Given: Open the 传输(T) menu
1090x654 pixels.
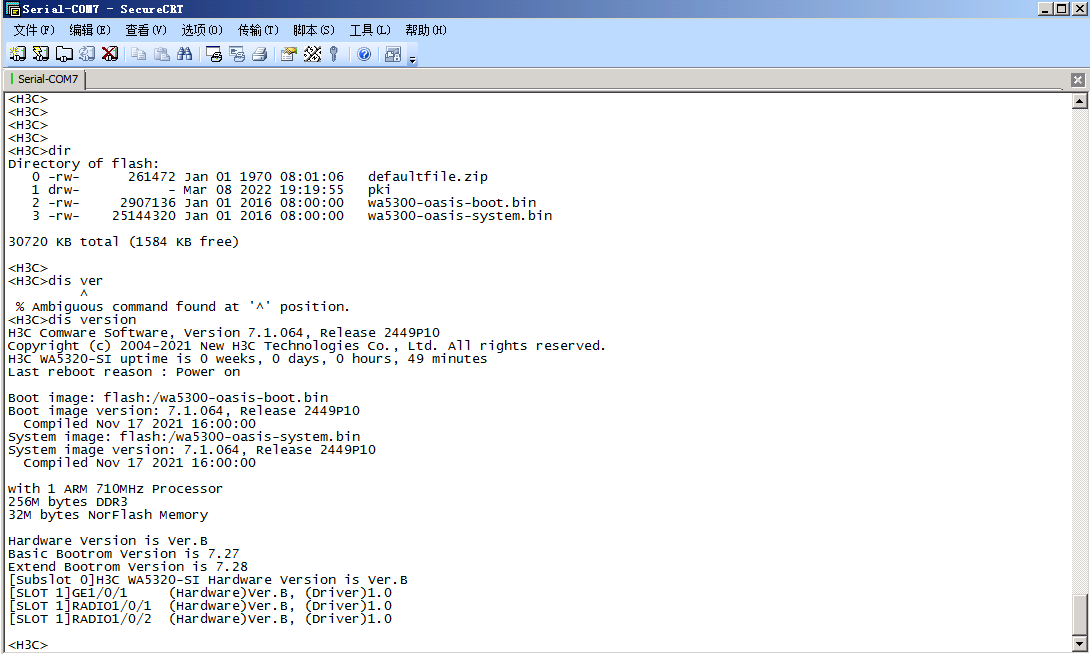Looking at the screenshot, I should [x=258, y=30].
